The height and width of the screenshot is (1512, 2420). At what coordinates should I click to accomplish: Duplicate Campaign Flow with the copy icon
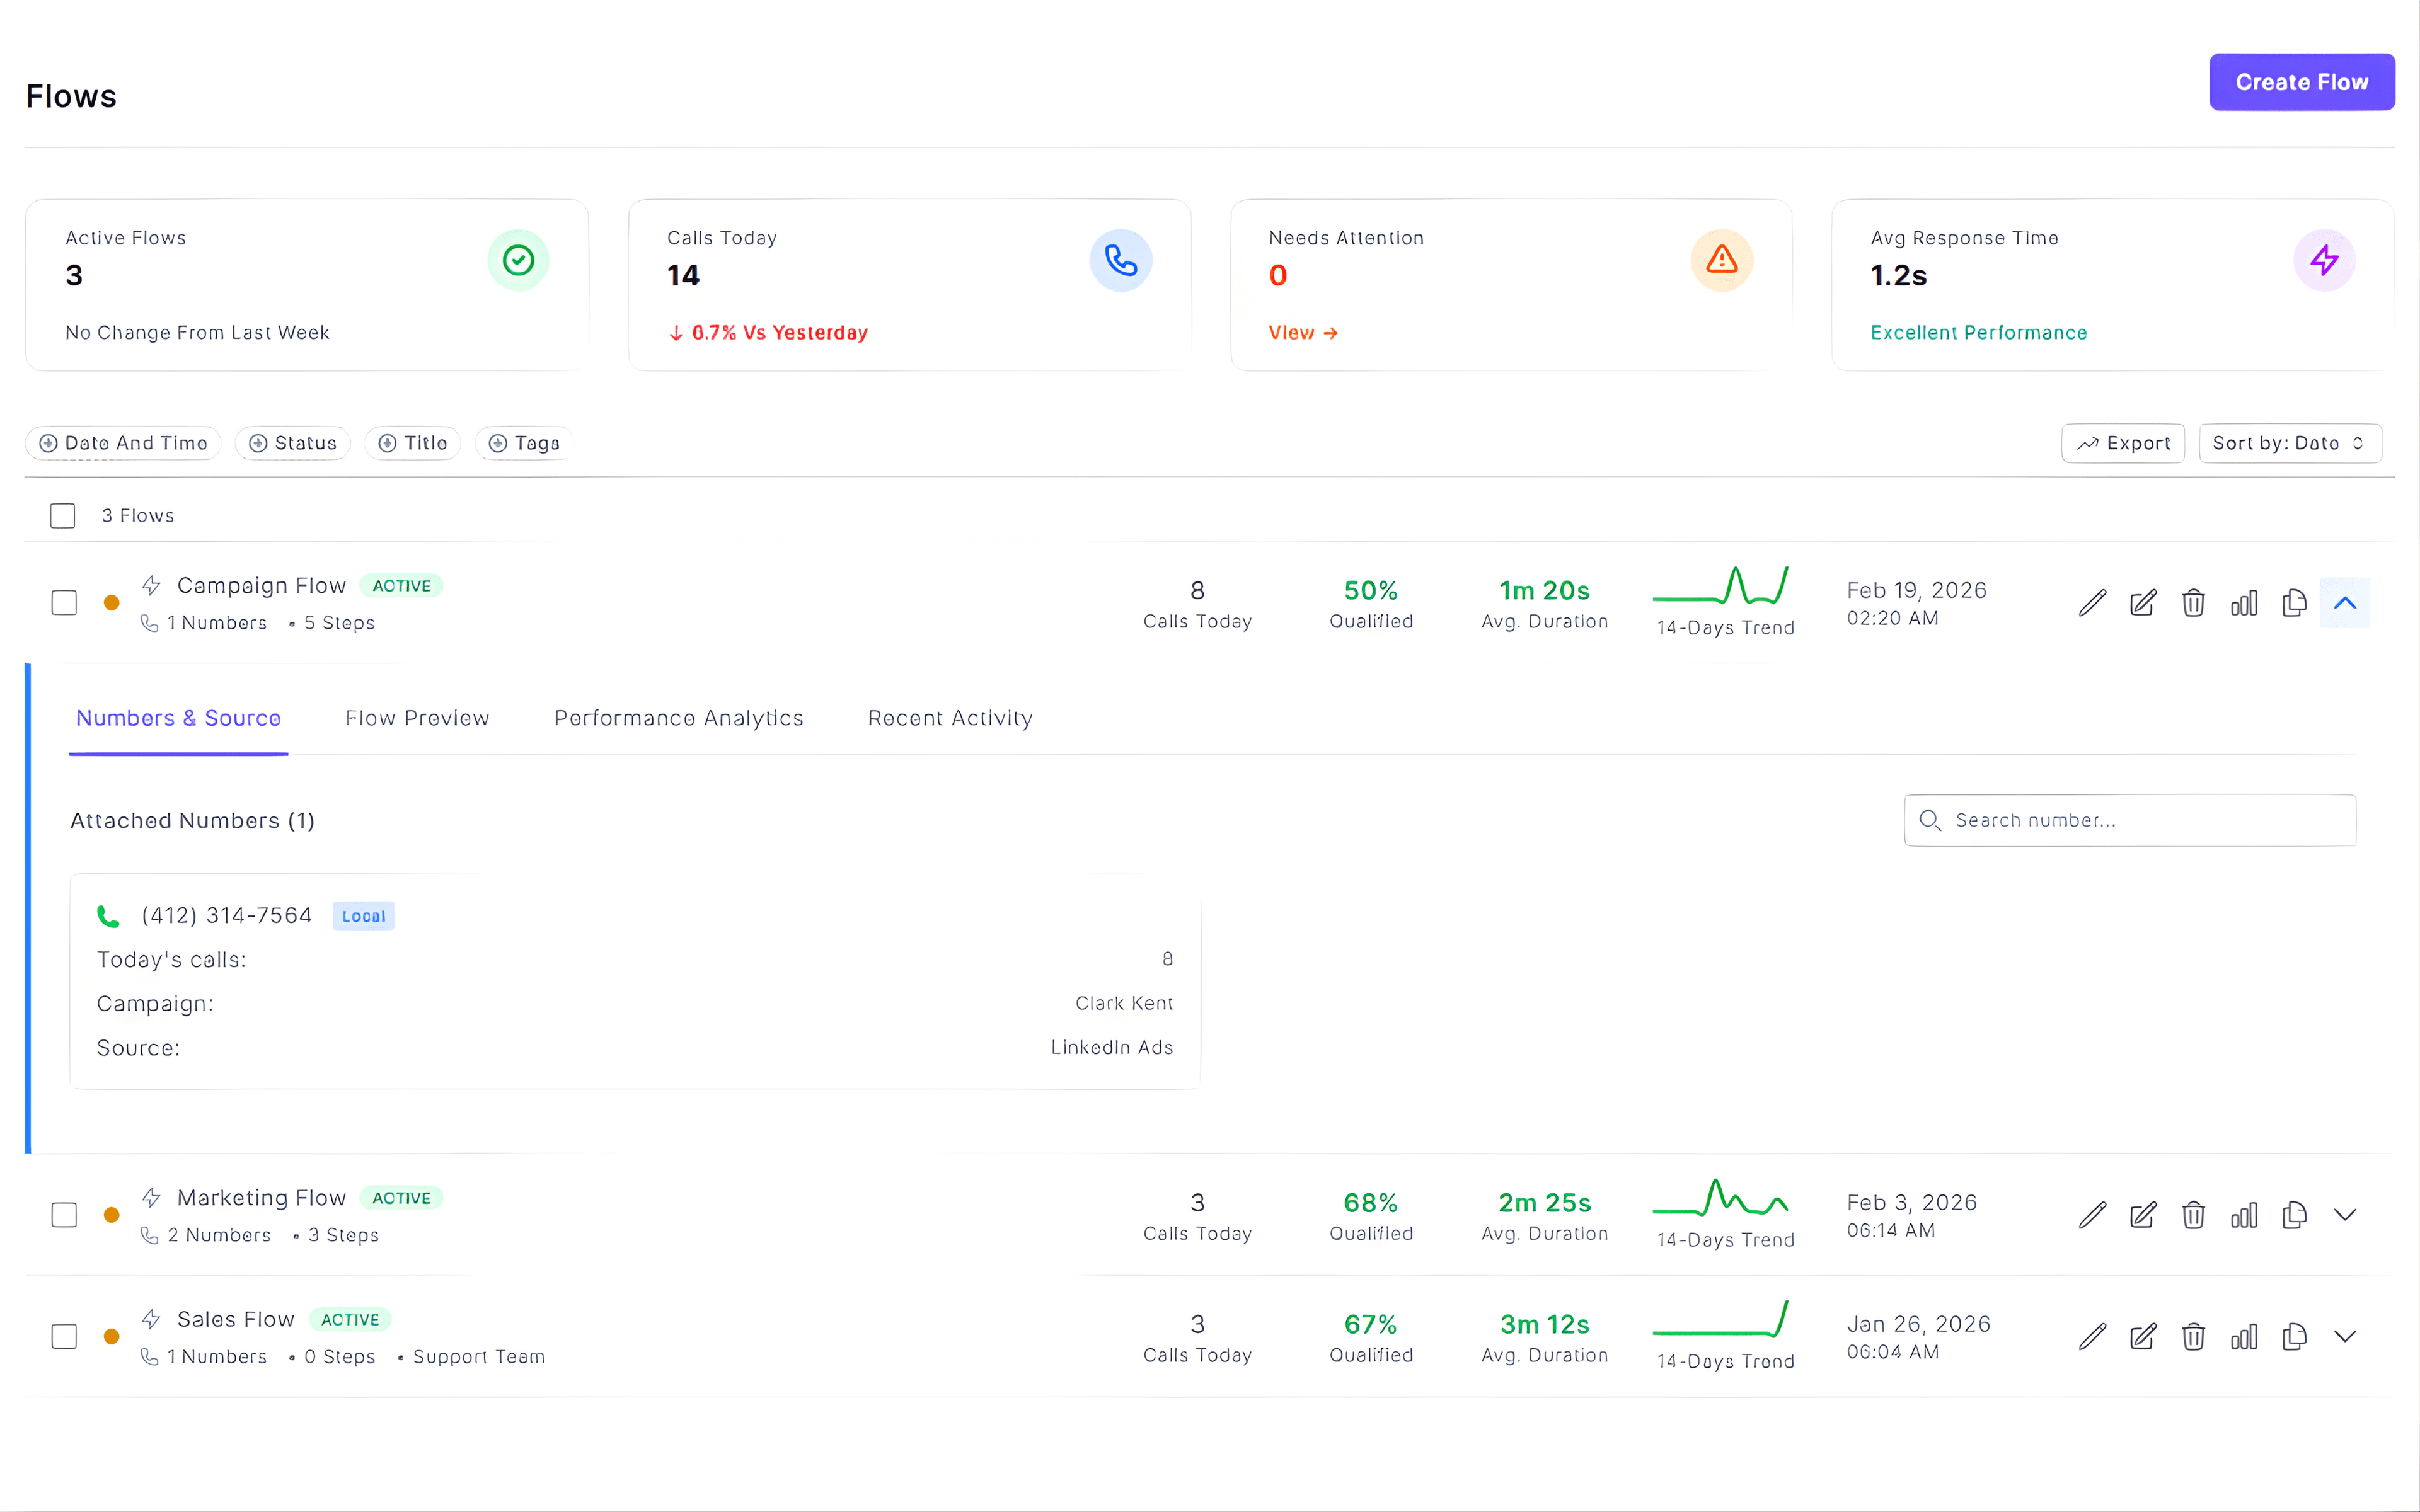click(2294, 603)
